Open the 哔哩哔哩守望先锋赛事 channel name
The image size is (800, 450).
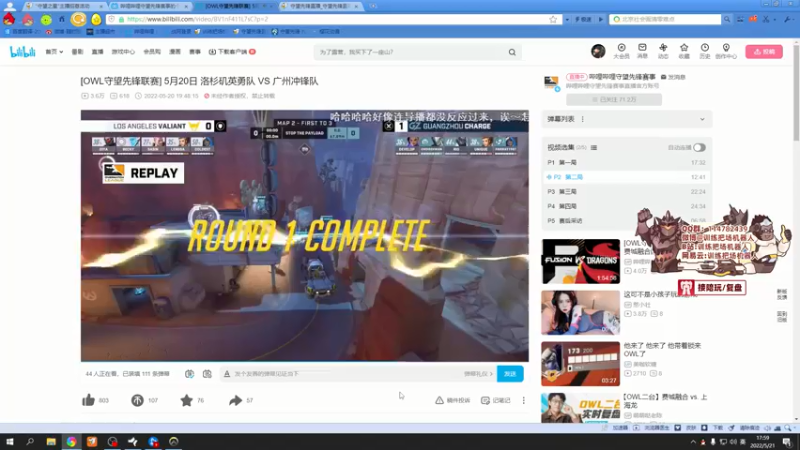pyautogui.click(x=622, y=77)
